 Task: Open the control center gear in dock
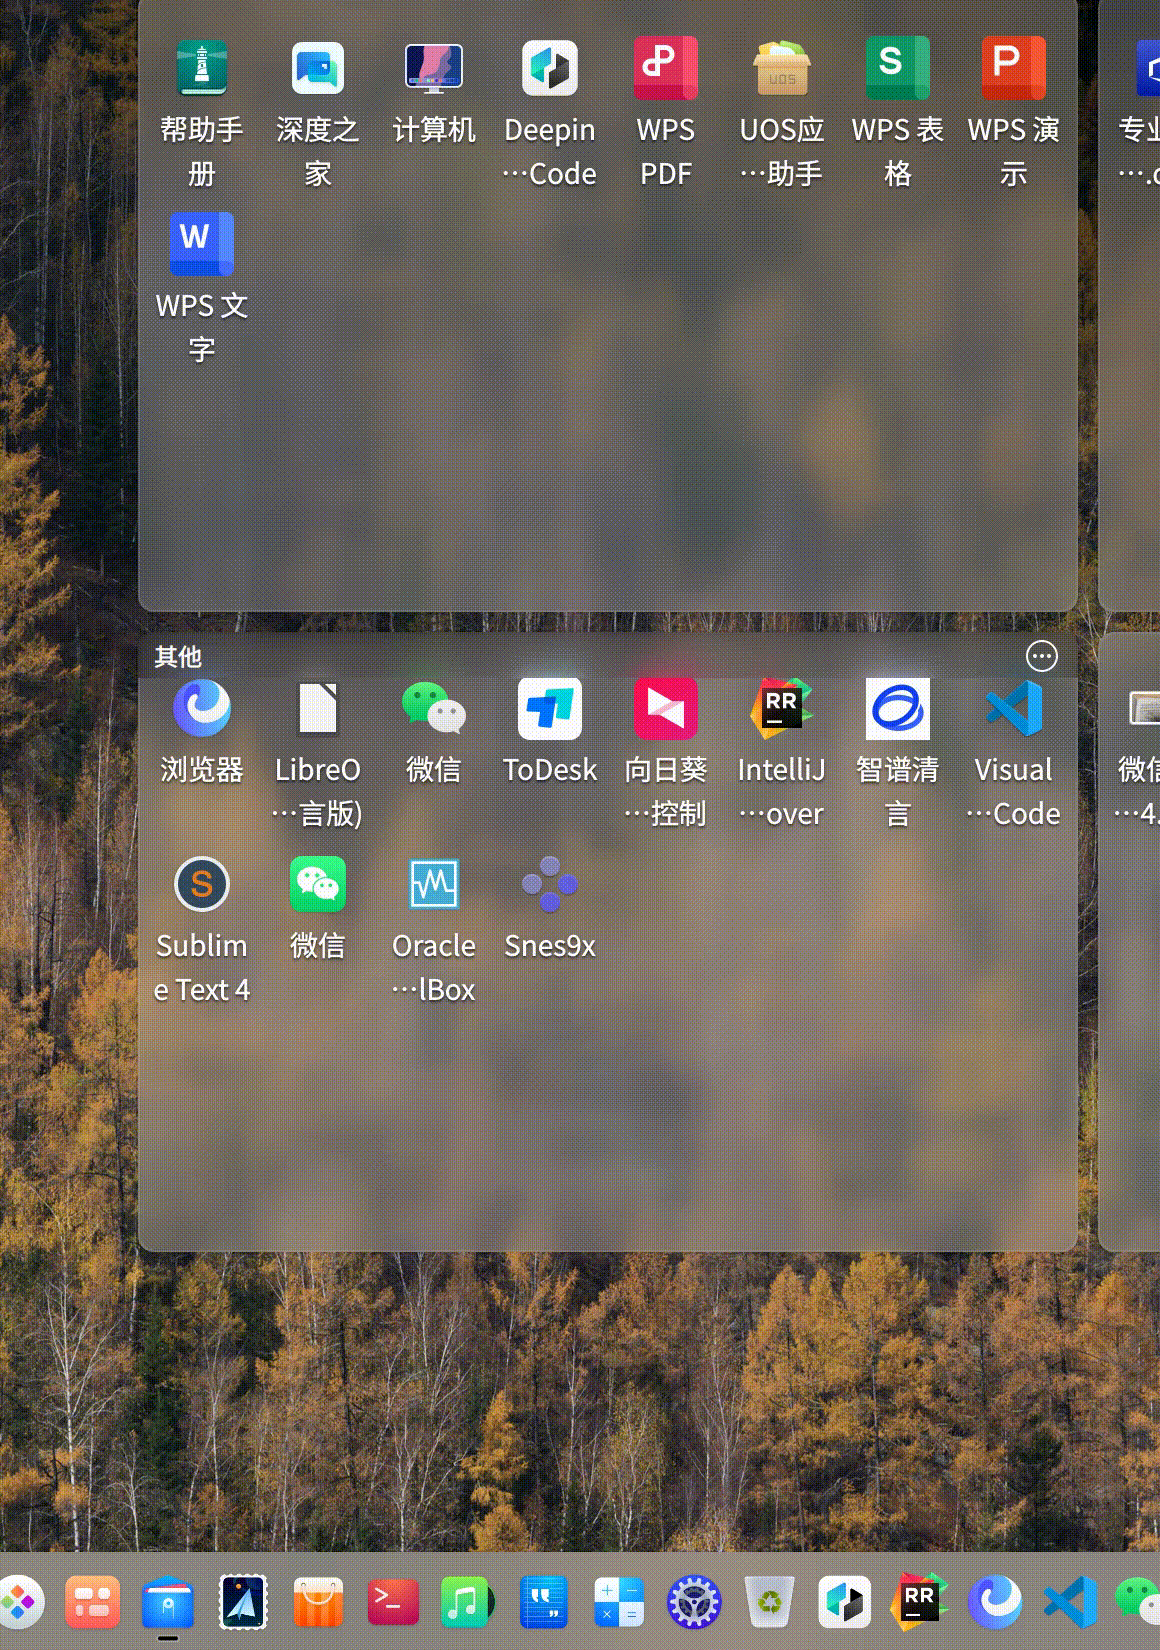point(694,1602)
